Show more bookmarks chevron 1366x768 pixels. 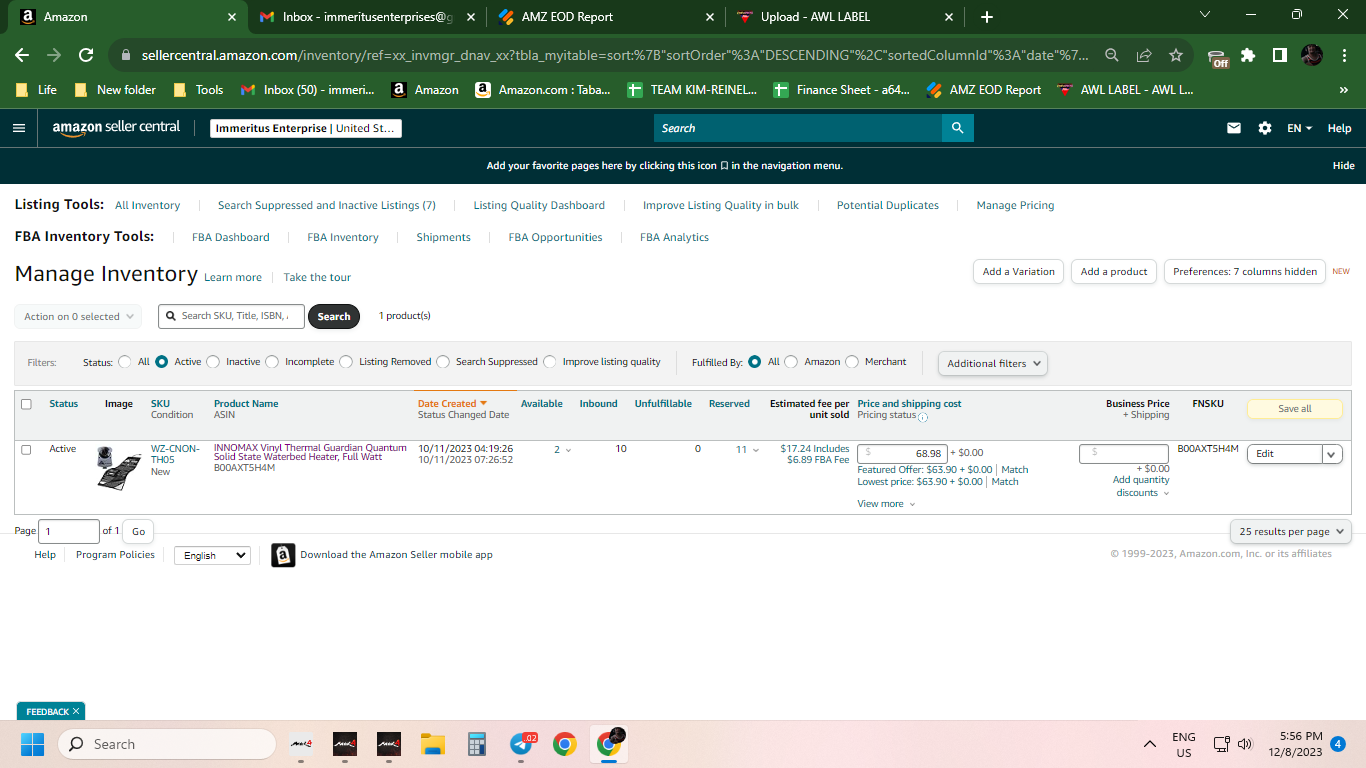1343,90
